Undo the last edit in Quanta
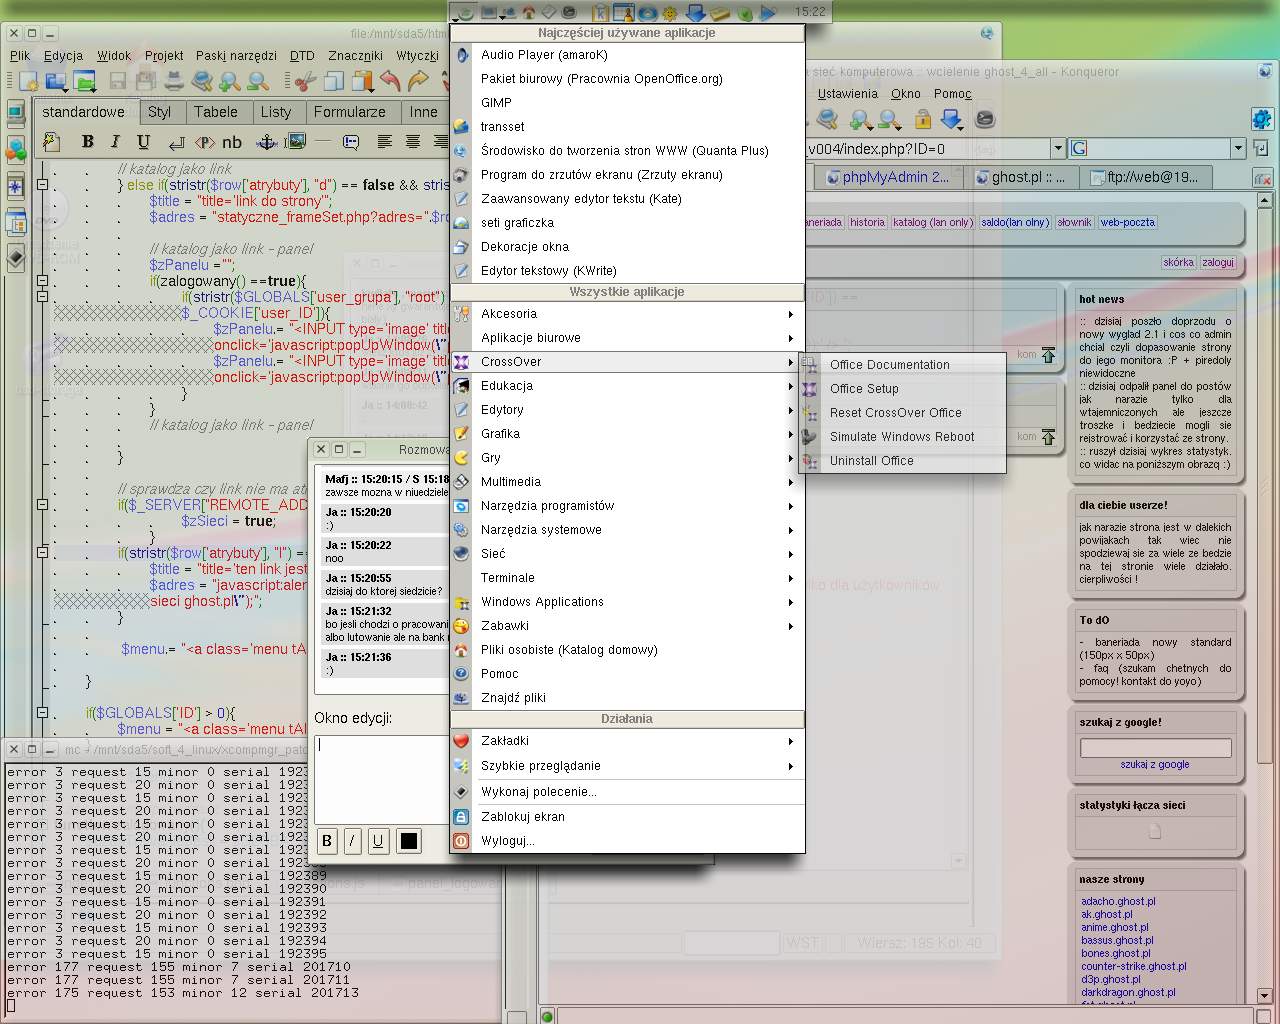1280x1024 pixels. (x=390, y=82)
